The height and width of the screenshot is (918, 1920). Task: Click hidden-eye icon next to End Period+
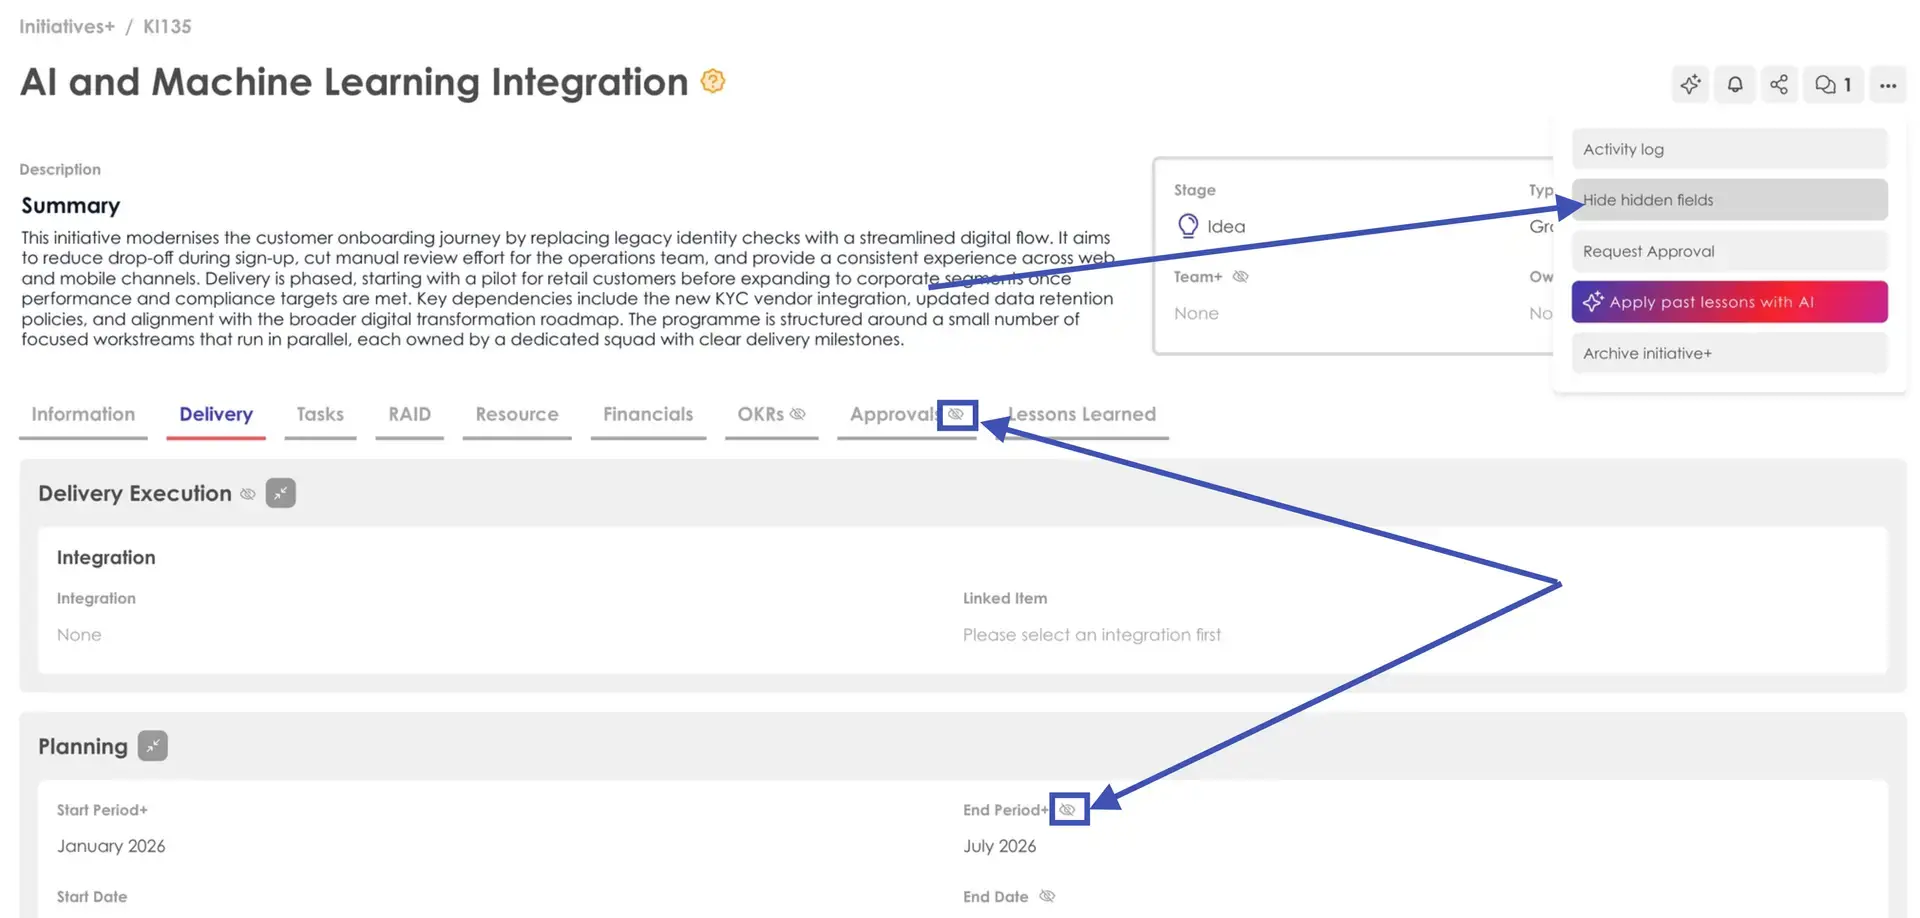[x=1068, y=810]
